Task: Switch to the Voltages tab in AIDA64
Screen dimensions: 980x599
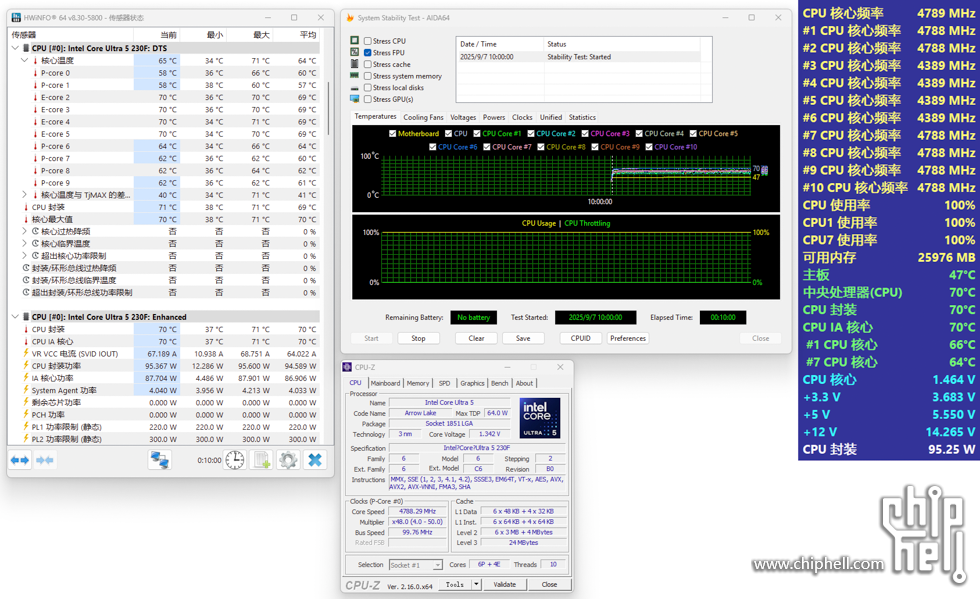Action: (x=462, y=117)
